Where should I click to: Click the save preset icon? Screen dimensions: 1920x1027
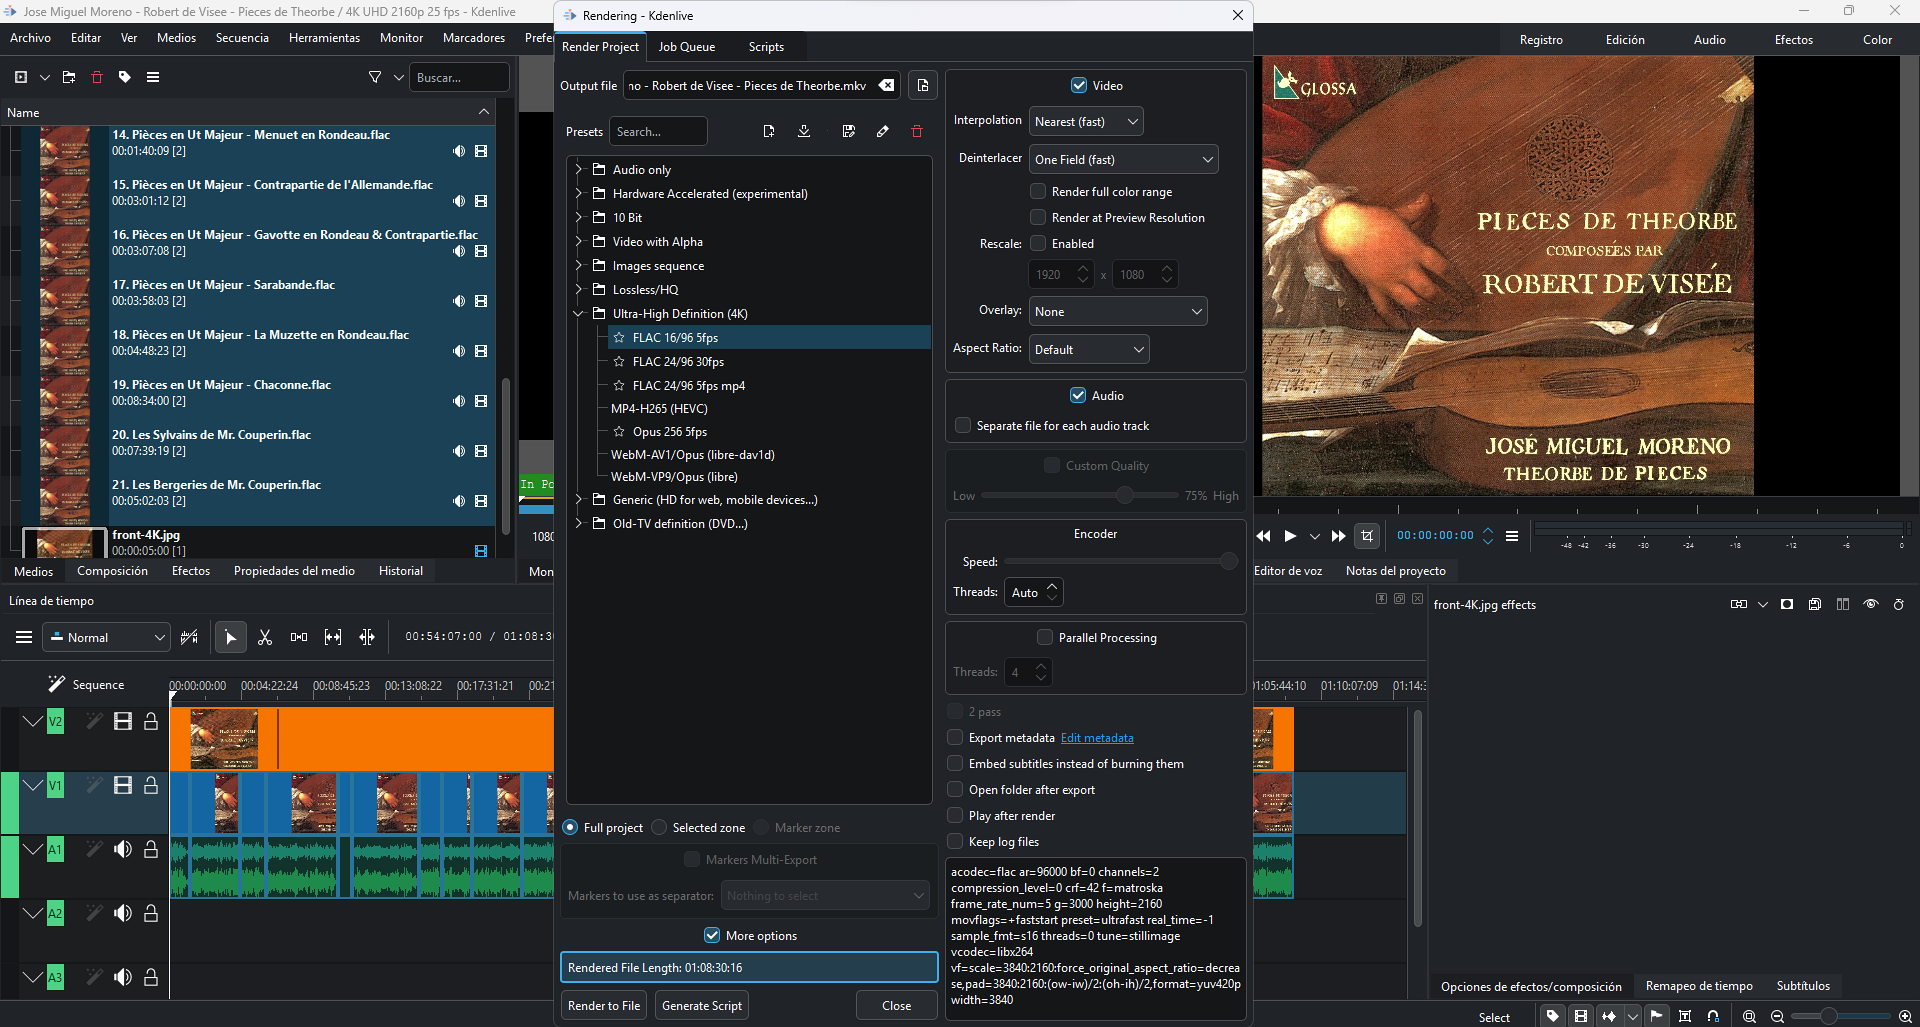click(x=848, y=131)
